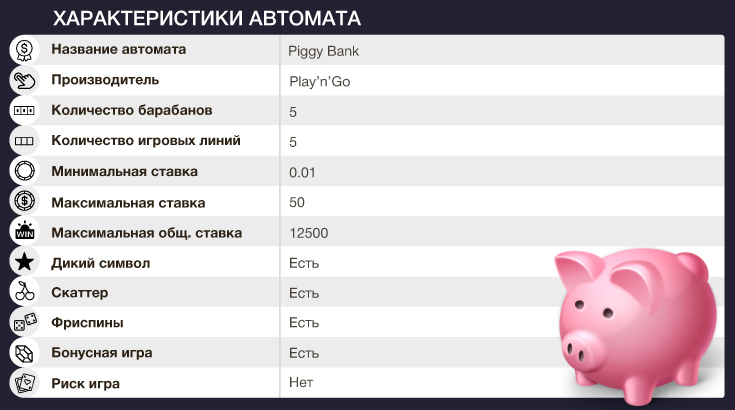This screenshot has height=410, width=735.
Task: Click the pointing hand icon beside Производитель
Action: pyautogui.click(x=23, y=80)
